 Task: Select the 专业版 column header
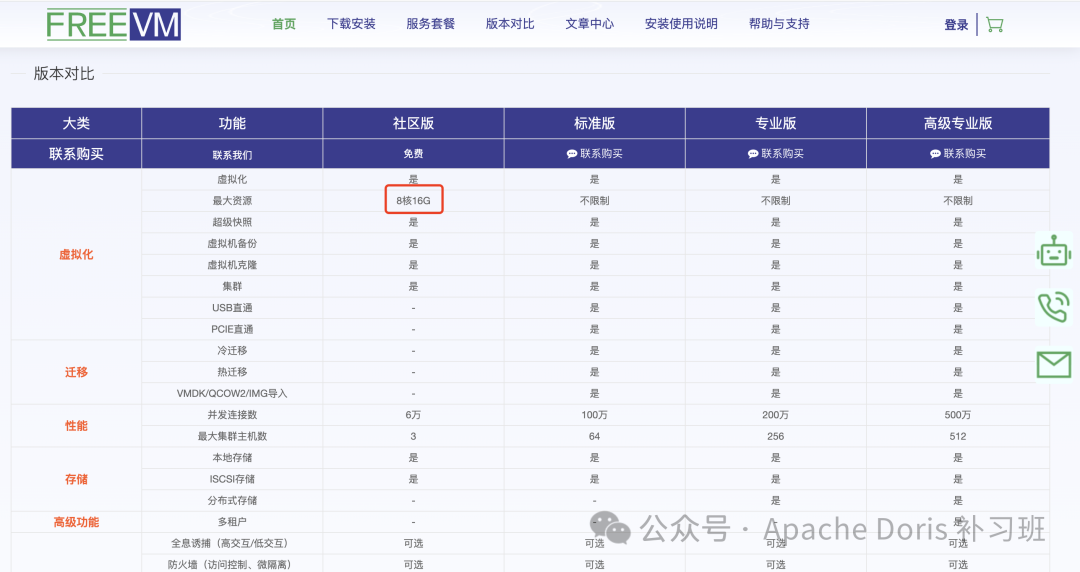click(x=776, y=123)
